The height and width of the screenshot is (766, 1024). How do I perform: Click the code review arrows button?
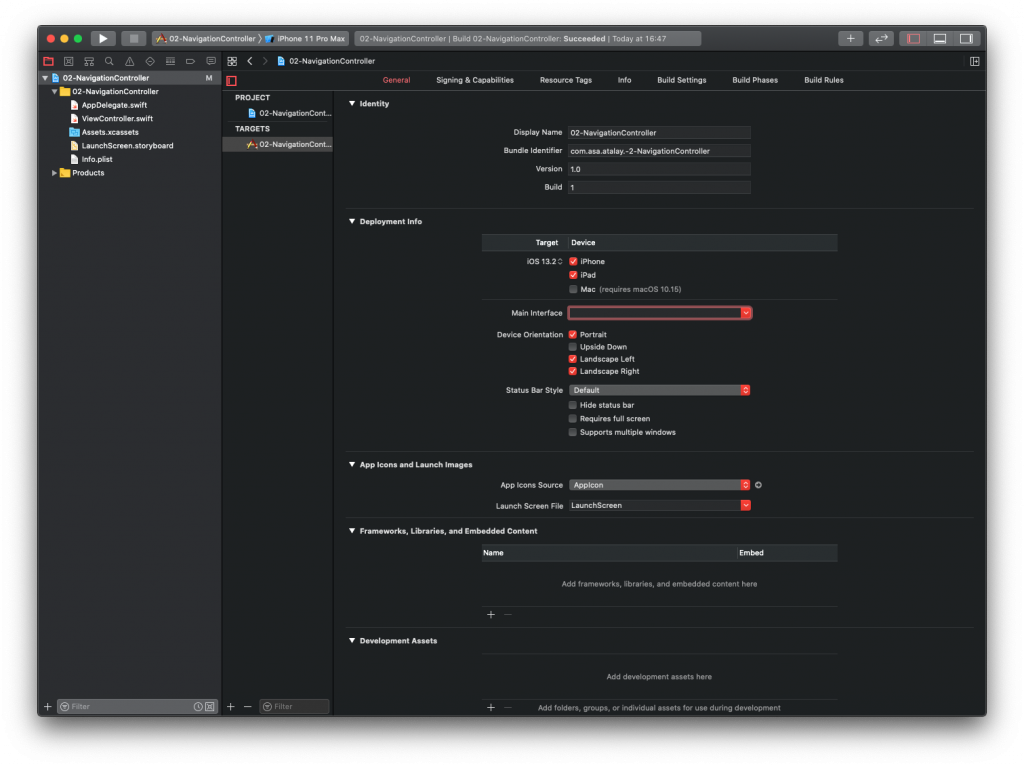[881, 39]
